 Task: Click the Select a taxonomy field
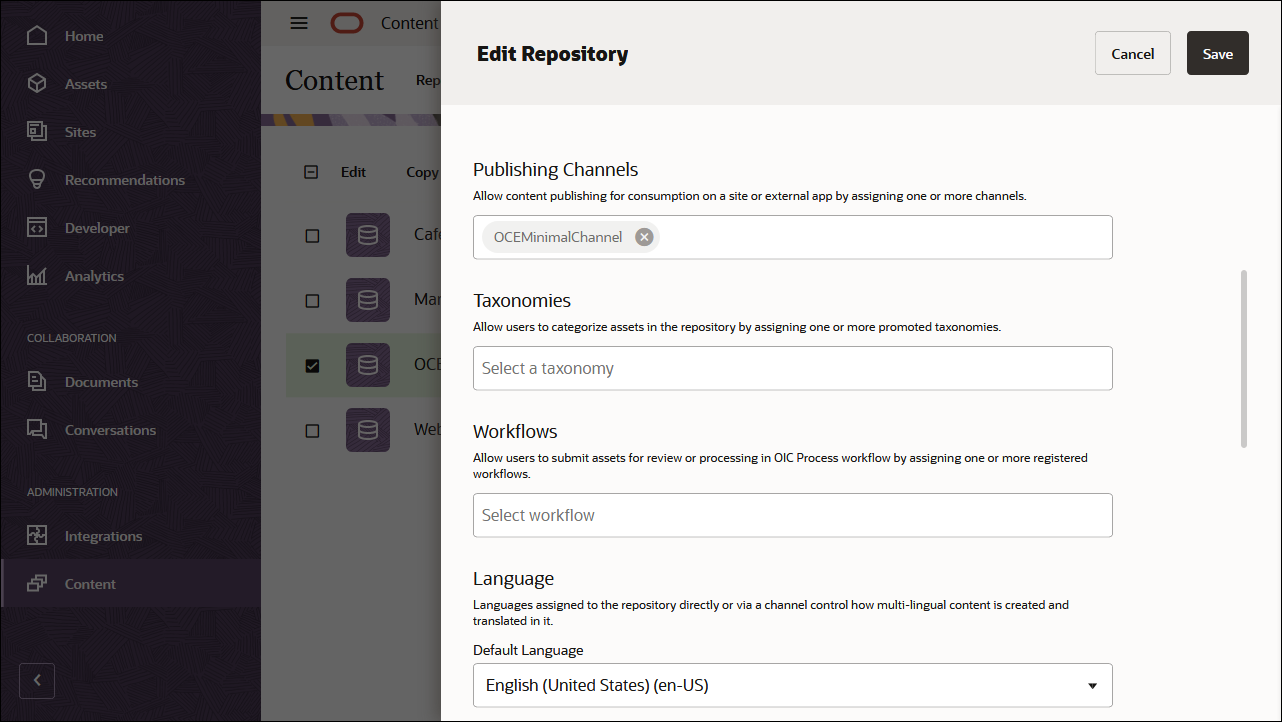tap(792, 368)
